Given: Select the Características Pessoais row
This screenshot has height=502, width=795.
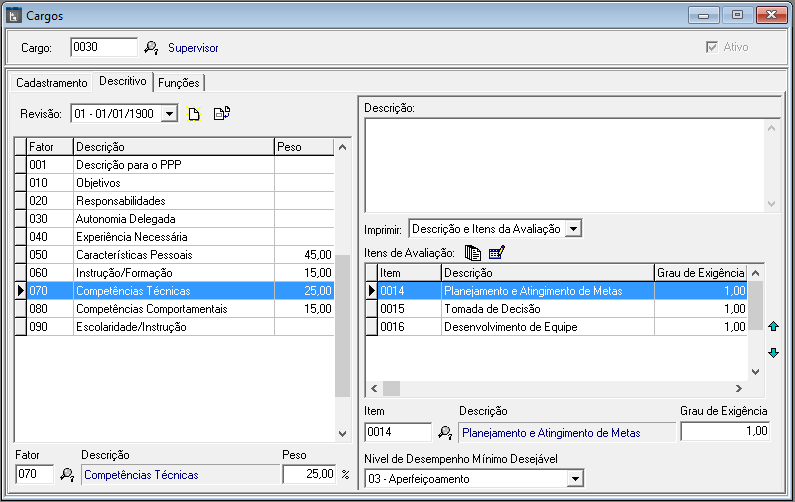Looking at the screenshot, I should pyautogui.click(x=174, y=255).
